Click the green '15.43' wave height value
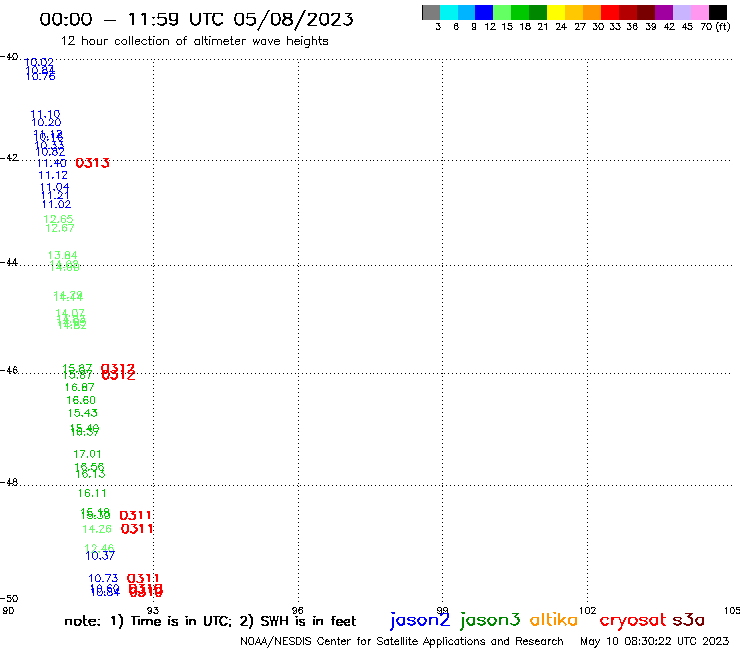 83,413
